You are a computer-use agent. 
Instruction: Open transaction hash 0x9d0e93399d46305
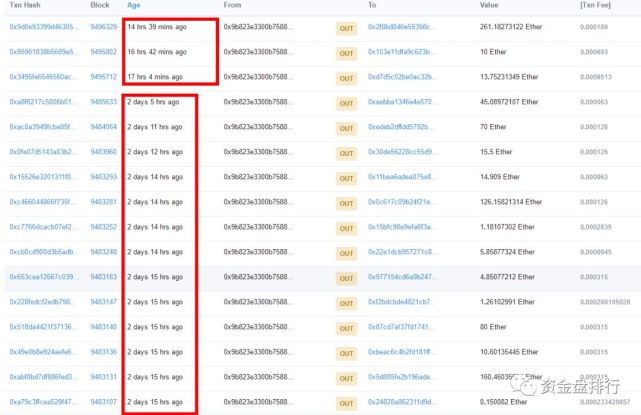tap(44, 27)
